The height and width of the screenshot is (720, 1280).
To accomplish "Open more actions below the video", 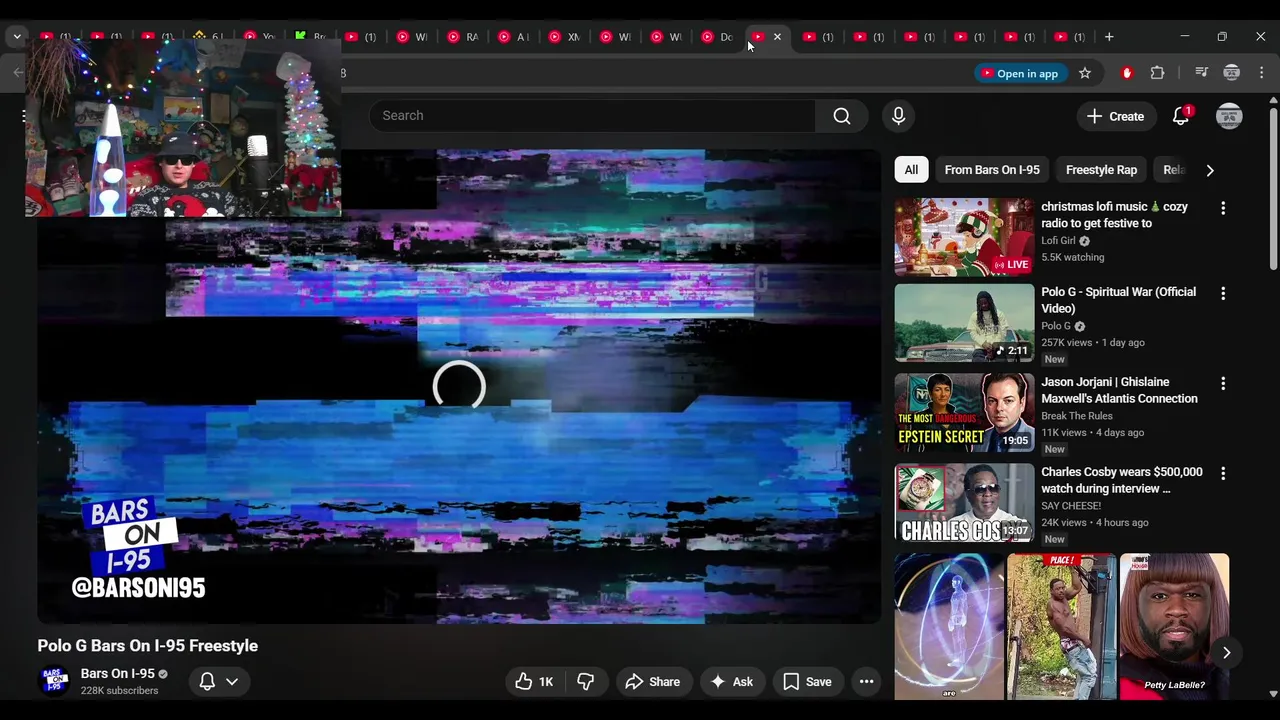I will pyautogui.click(x=866, y=682).
